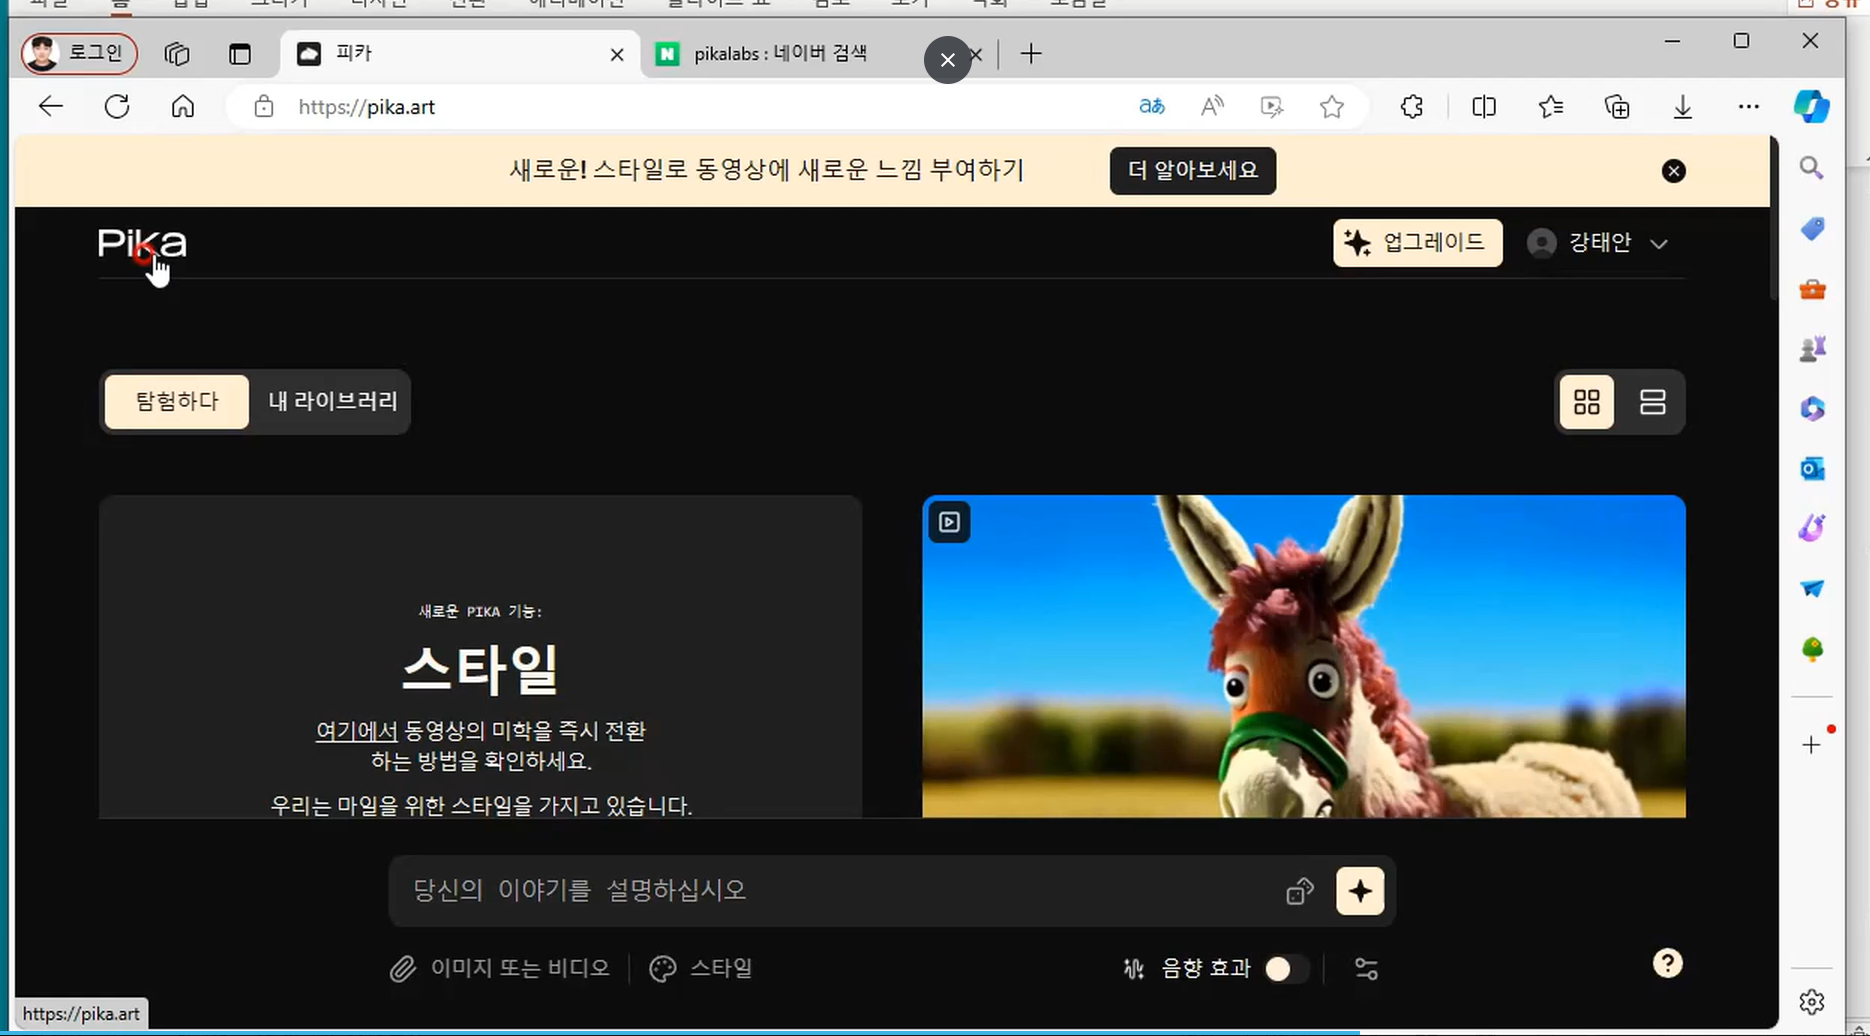This screenshot has height=1036, width=1870.
Task: Refresh the pika.art page
Action: (117, 107)
